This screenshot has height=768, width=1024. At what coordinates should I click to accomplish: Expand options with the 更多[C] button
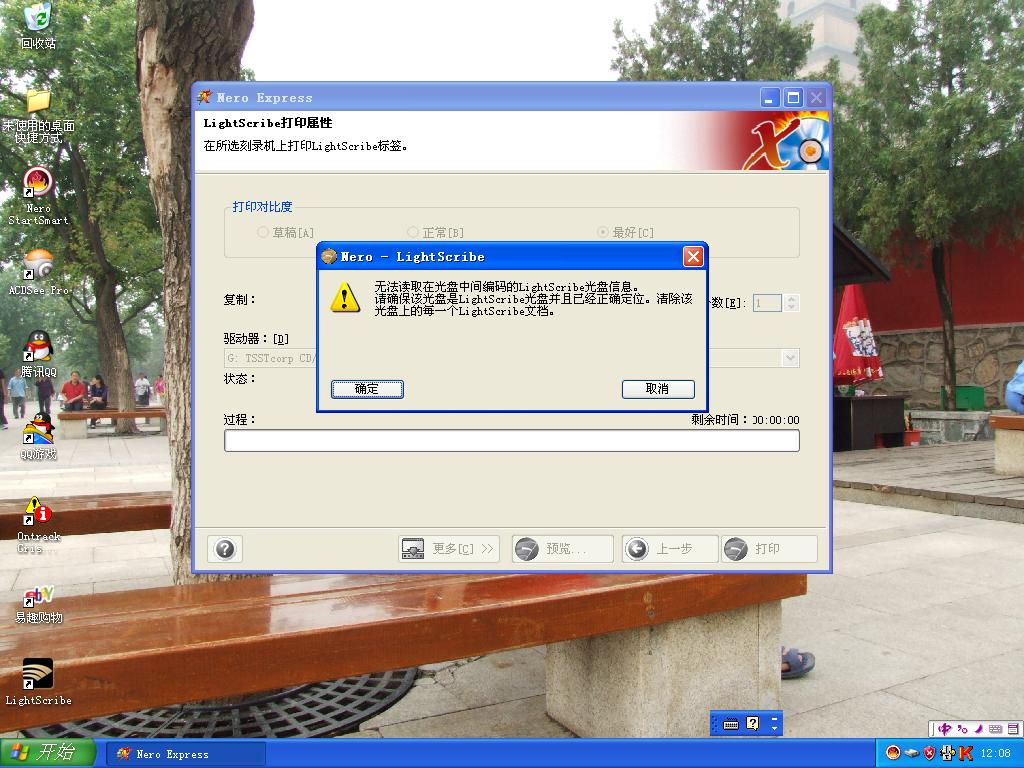[x=449, y=549]
